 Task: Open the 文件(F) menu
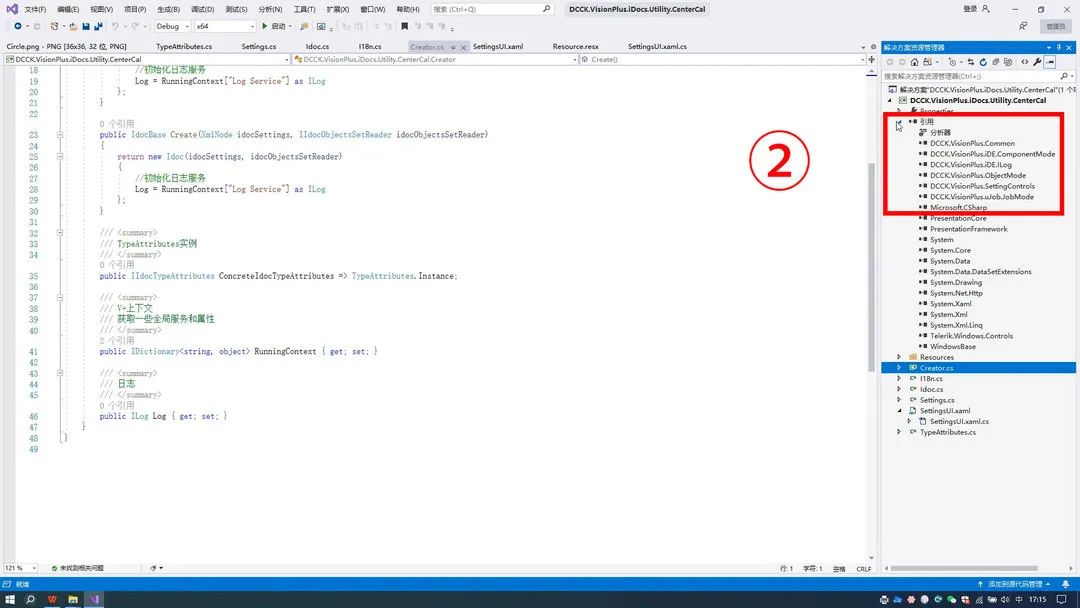pos(35,9)
